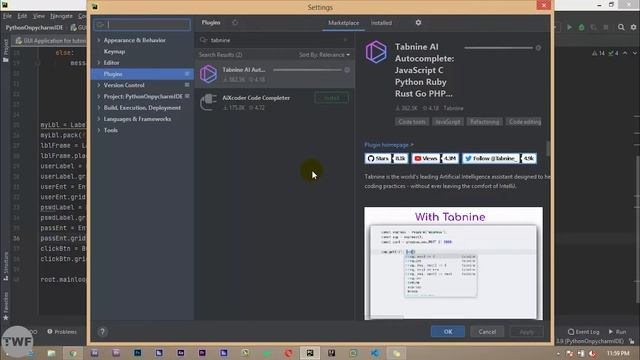Expand the Version Control settings node

(x=99, y=85)
